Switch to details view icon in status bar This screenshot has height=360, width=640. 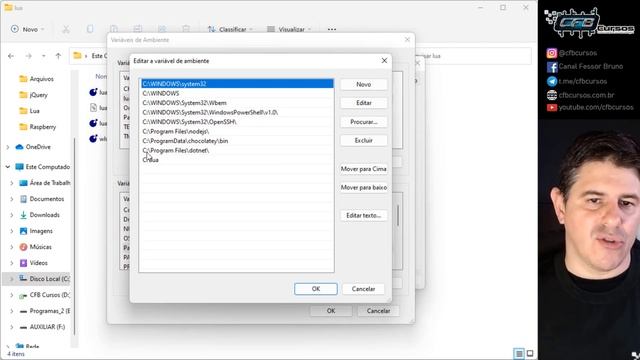tap(519, 353)
